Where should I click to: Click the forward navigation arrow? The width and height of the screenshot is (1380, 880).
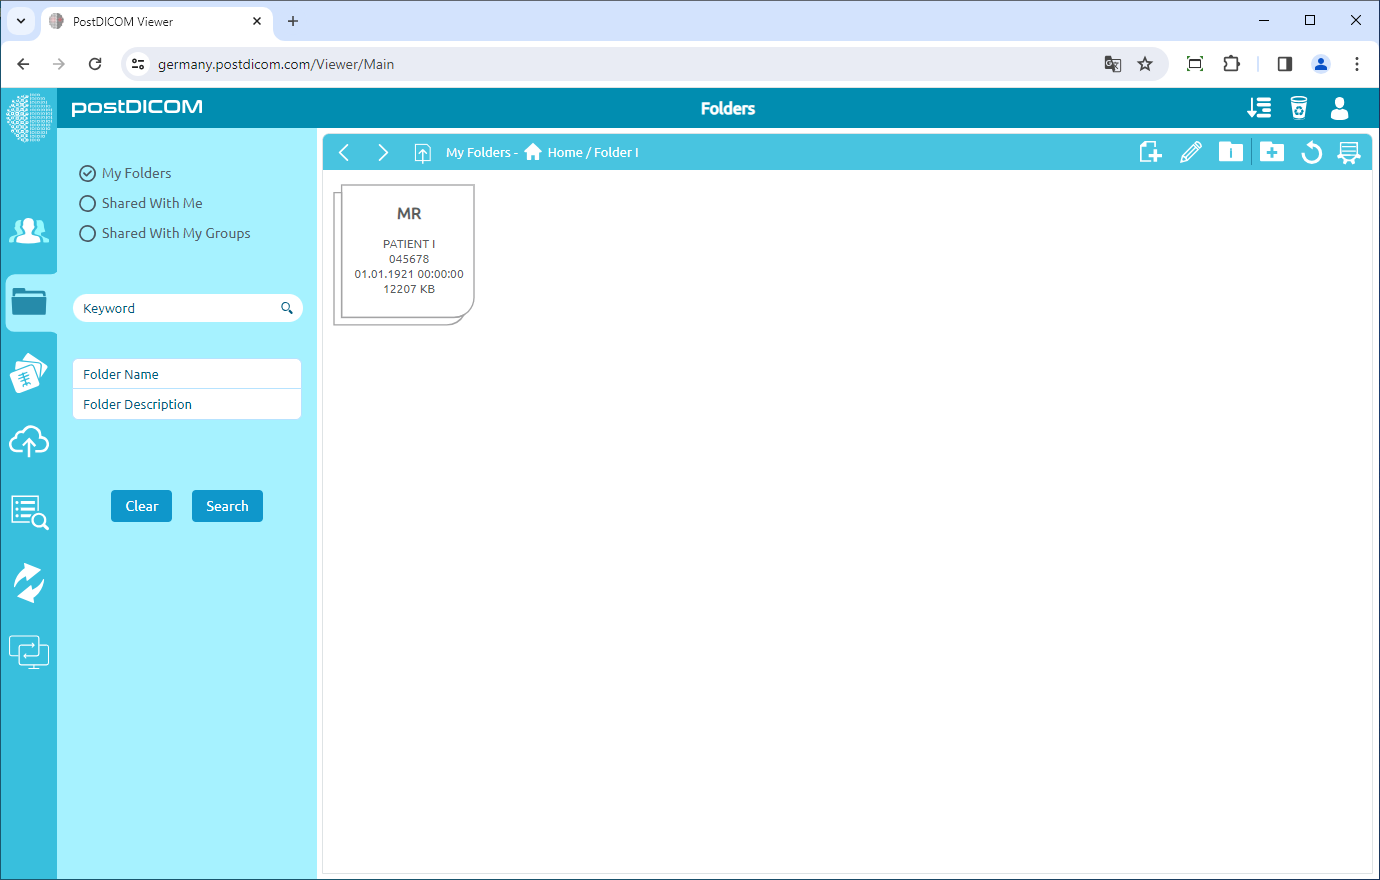pos(383,152)
